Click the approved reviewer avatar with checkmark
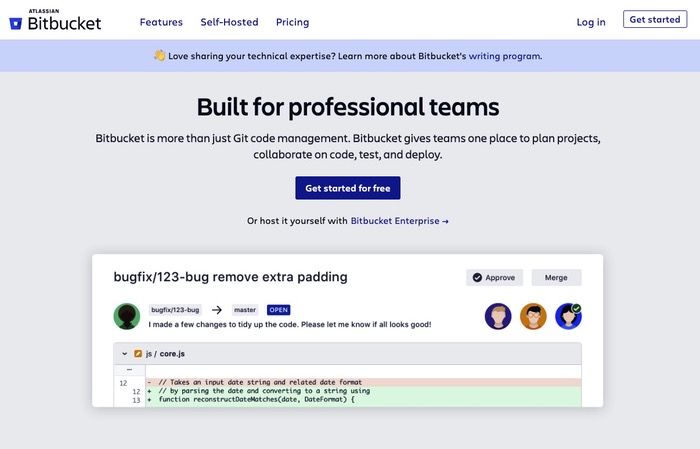Screen dimensions: 700x449 point(568,316)
